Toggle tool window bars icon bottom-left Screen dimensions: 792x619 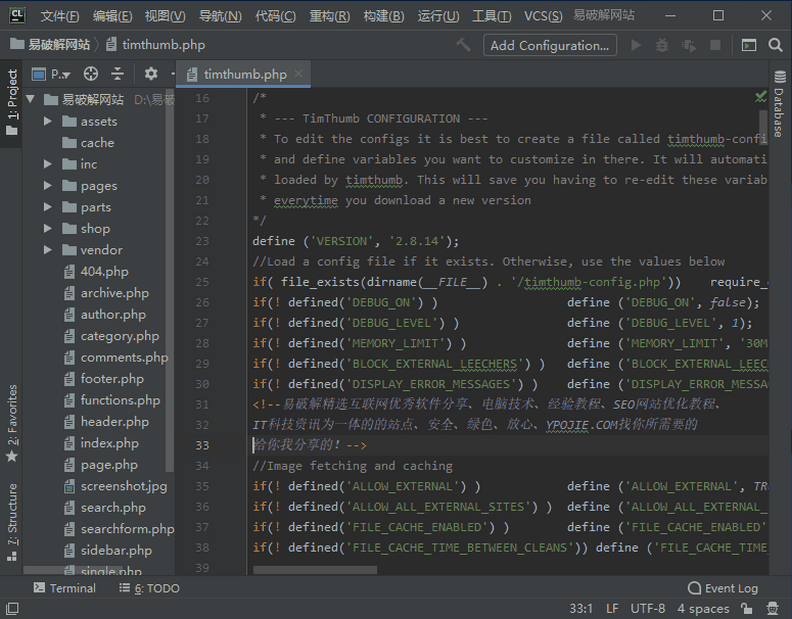point(12,608)
